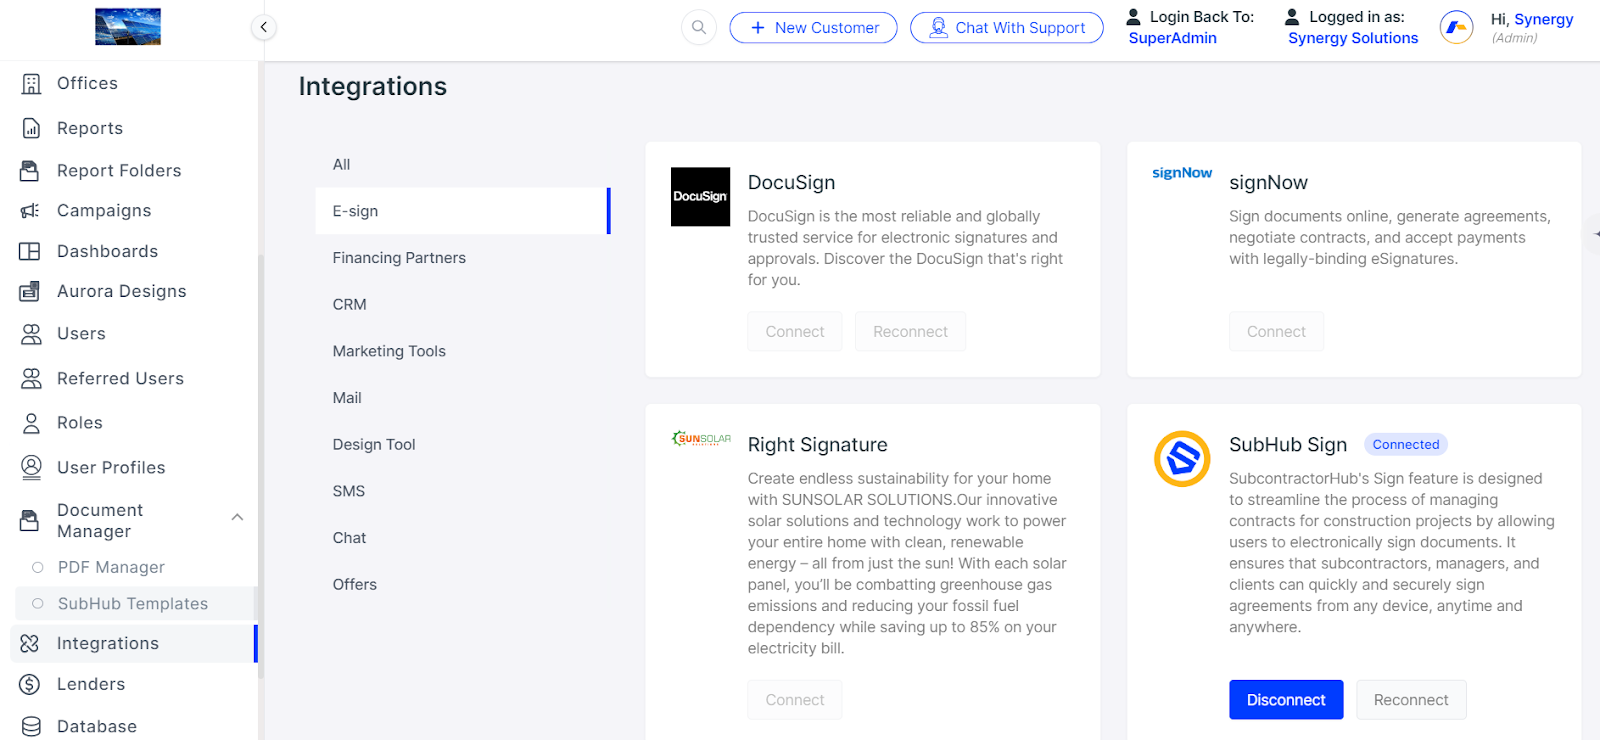The image size is (1600, 740).
Task: Click the search magnifier icon in the header
Action: point(698,27)
